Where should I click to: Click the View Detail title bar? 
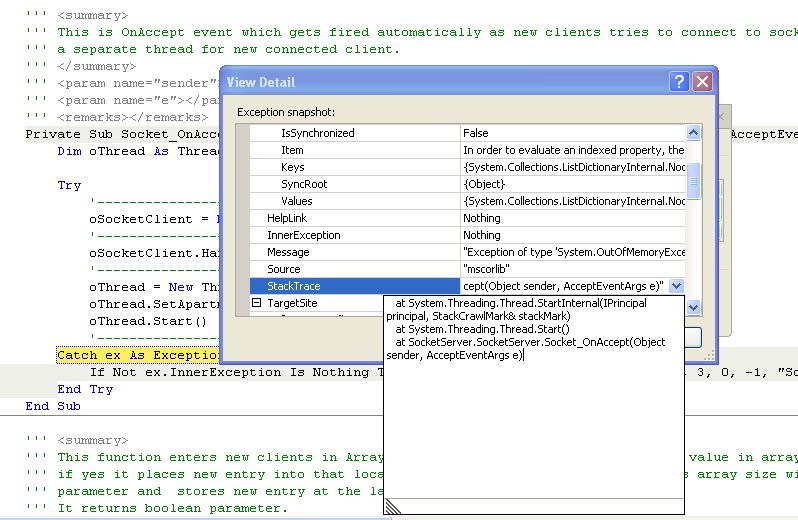[445, 82]
